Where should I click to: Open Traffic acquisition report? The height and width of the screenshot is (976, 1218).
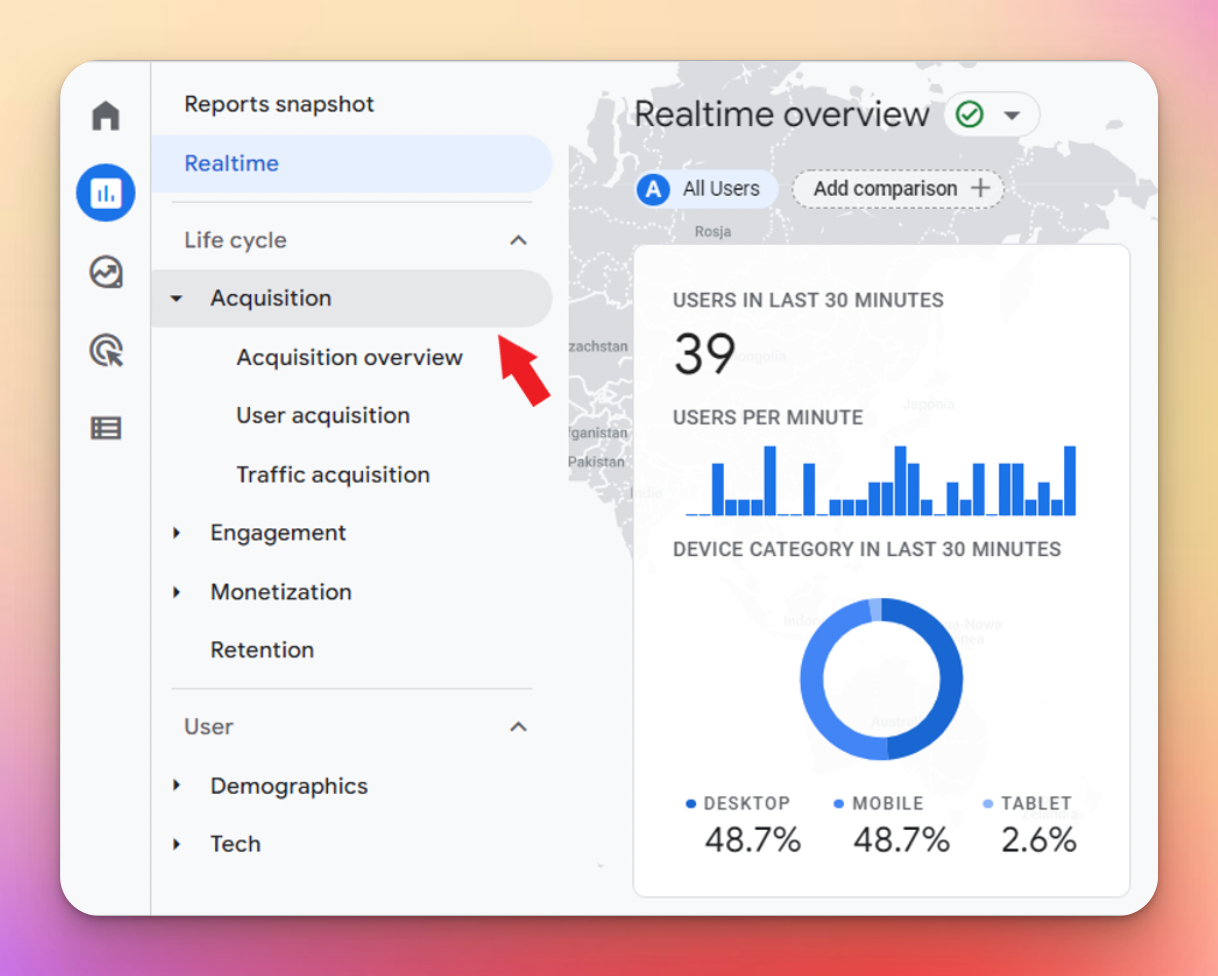click(x=333, y=475)
